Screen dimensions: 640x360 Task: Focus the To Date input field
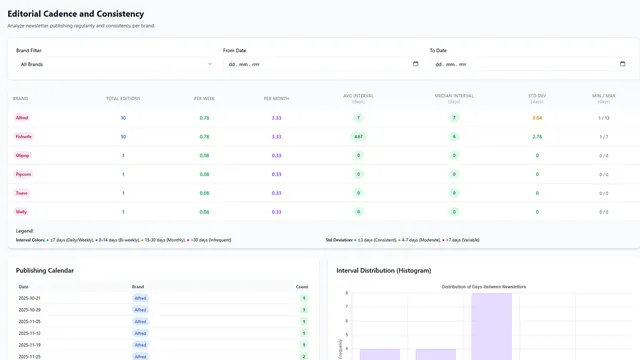[529, 64]
